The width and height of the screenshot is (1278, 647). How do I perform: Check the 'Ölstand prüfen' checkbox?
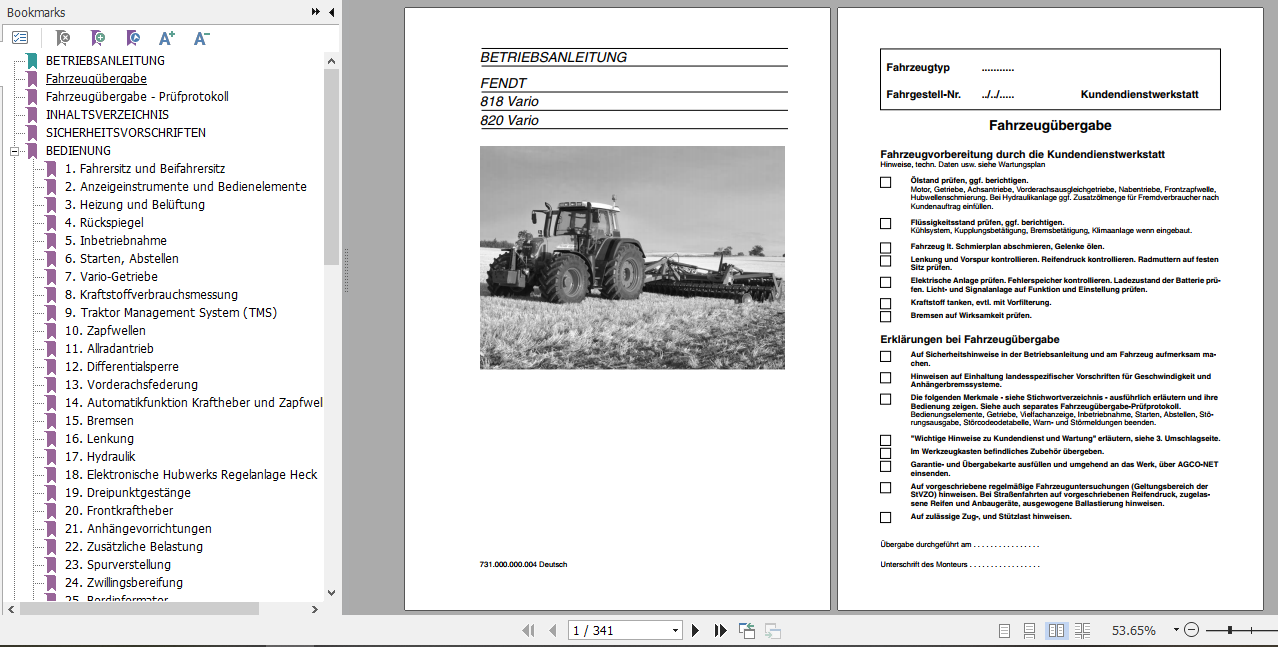click(x=885, y=182)
